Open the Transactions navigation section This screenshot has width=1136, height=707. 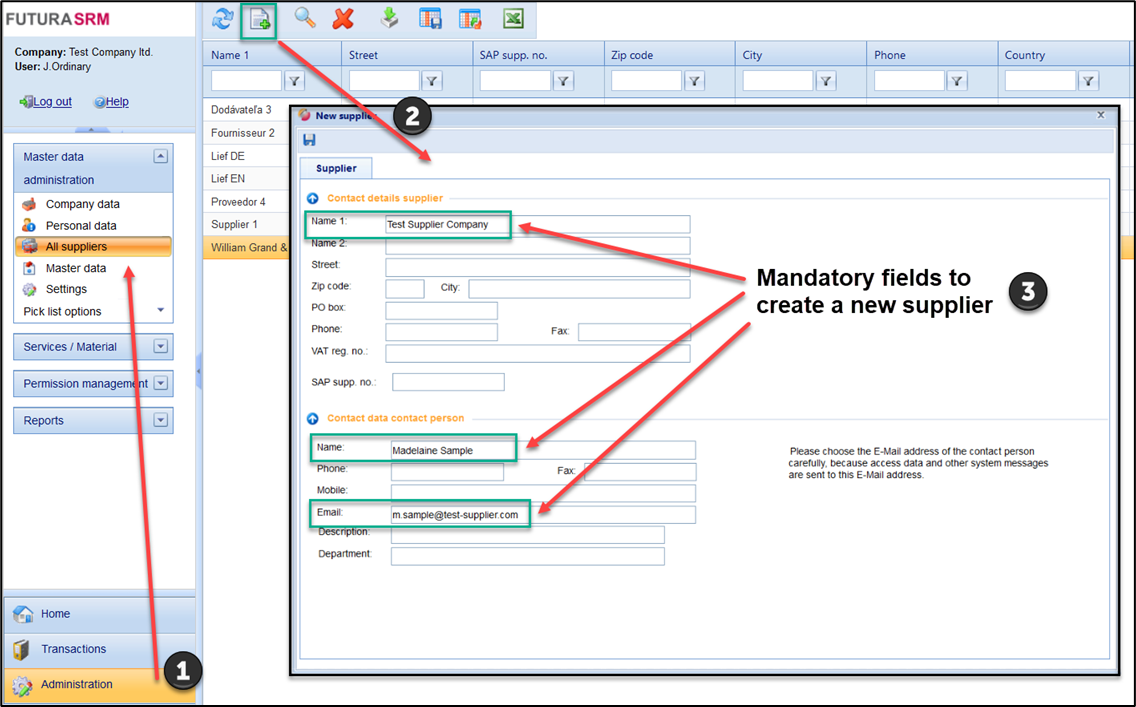73,649
